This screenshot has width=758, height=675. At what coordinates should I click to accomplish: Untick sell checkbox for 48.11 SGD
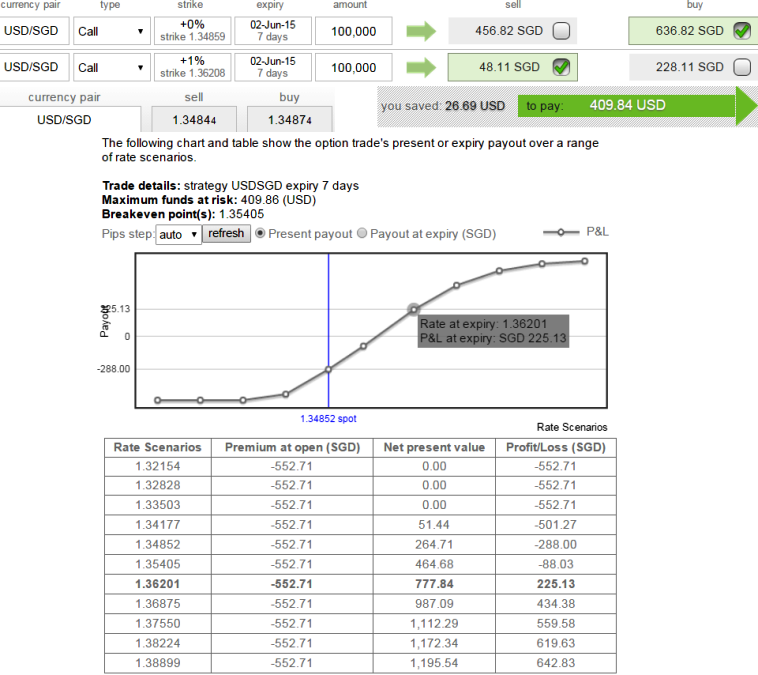pos(561,67)
